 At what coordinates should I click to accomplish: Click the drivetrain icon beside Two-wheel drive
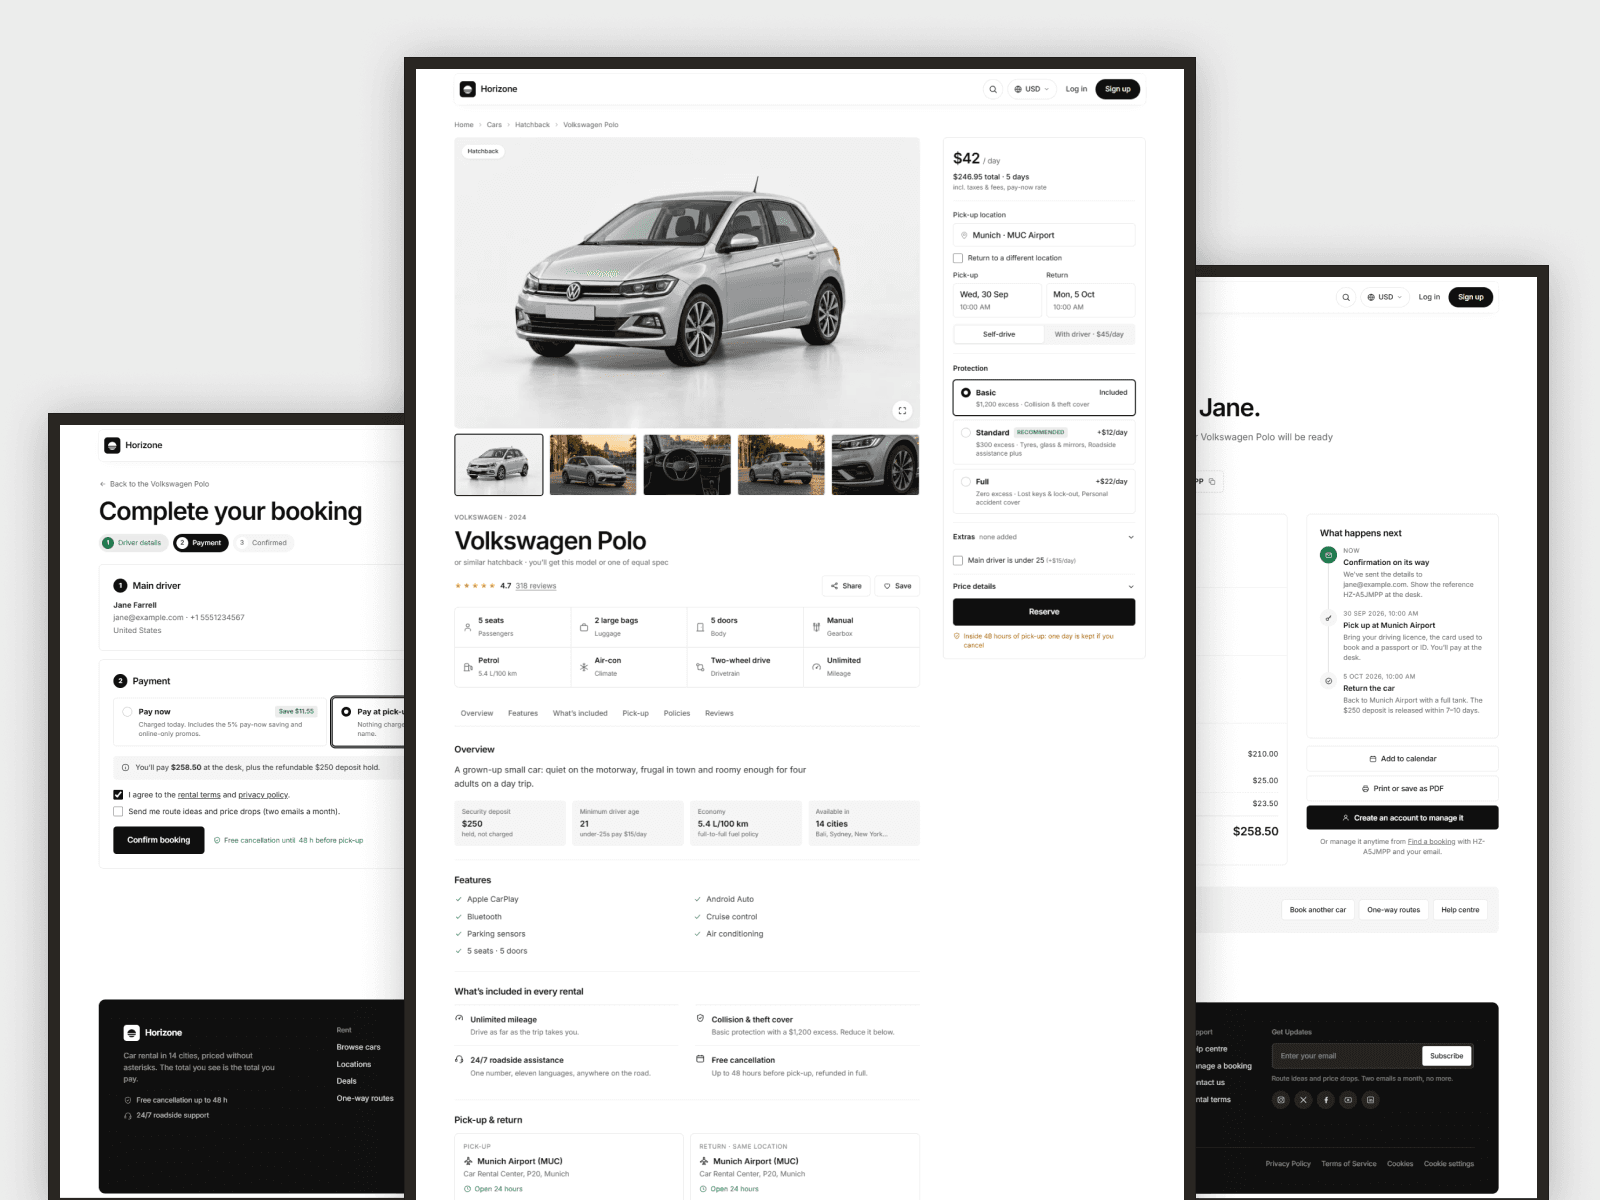pos(700,667)
